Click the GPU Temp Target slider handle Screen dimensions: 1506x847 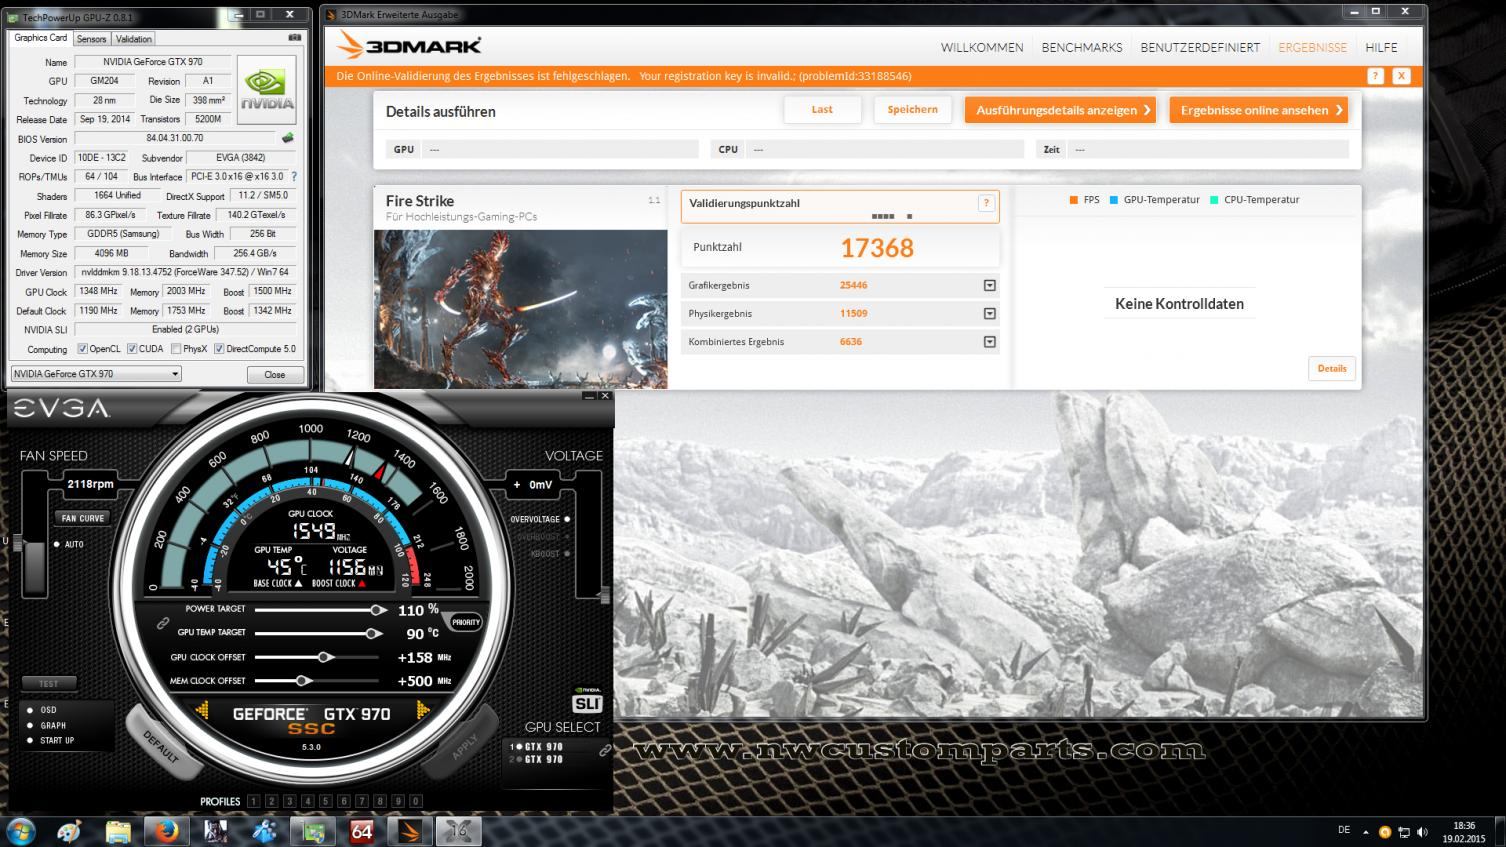click(x=372, y=633)
